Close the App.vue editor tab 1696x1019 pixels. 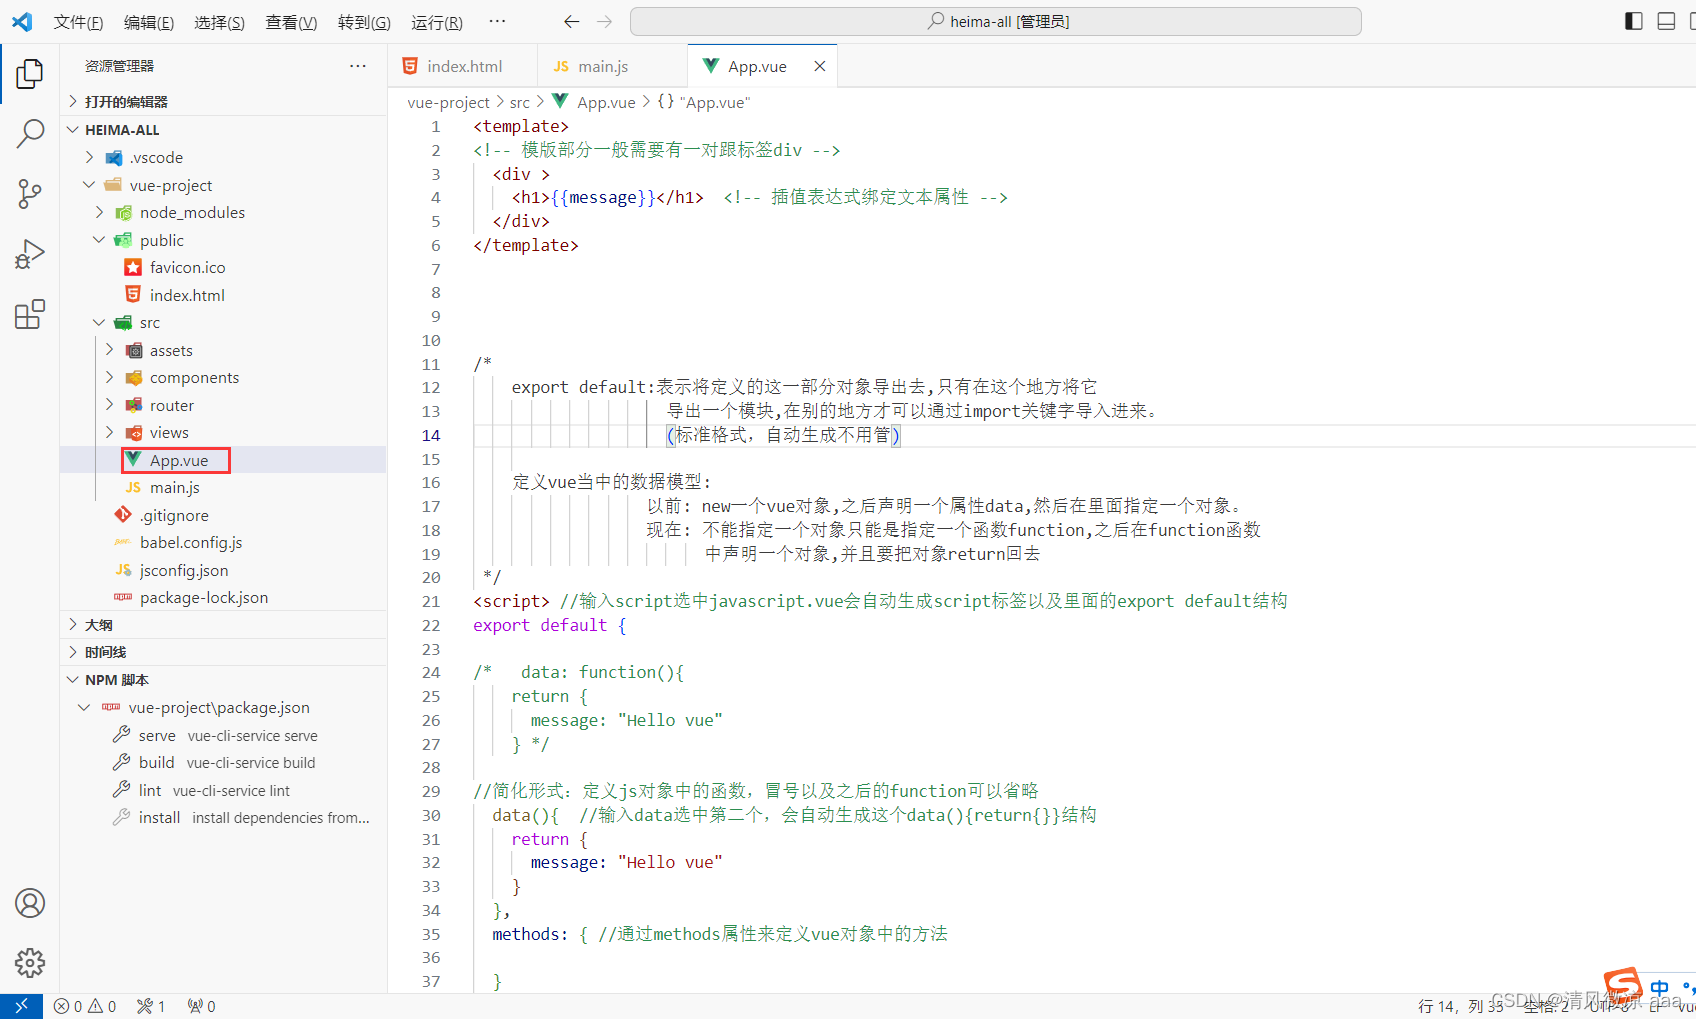click(x=820, y=66)
